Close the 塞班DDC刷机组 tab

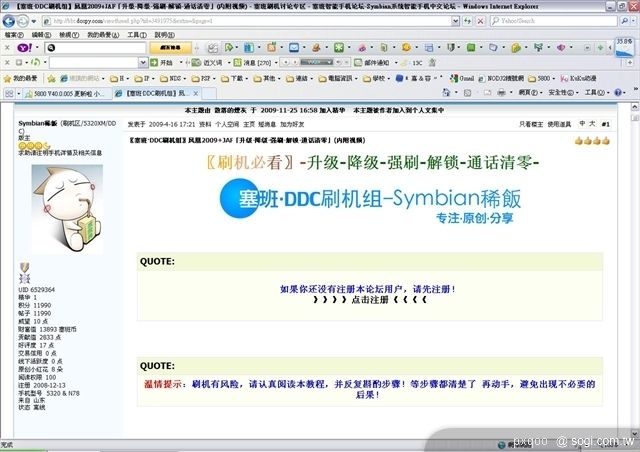pyautogui.click(x=196, y=94)
